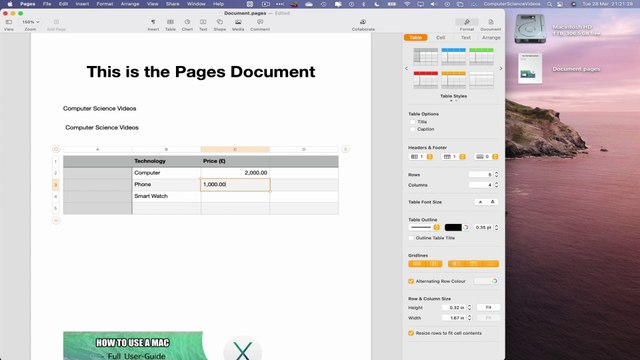
Task: Open the outline colour wheel picker
Action: [465, 227]
